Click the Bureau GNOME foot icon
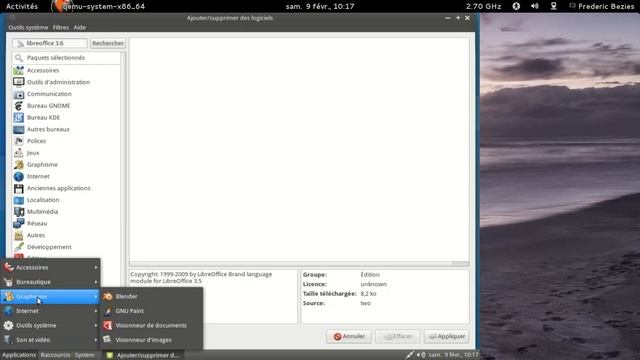 pos(18,106)
